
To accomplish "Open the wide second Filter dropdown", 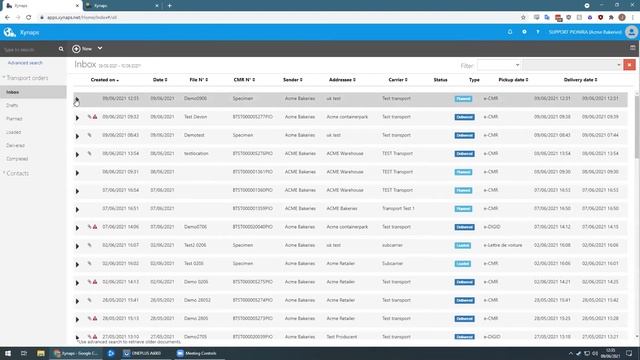I will pyautogui.click(x=572, y=65).
